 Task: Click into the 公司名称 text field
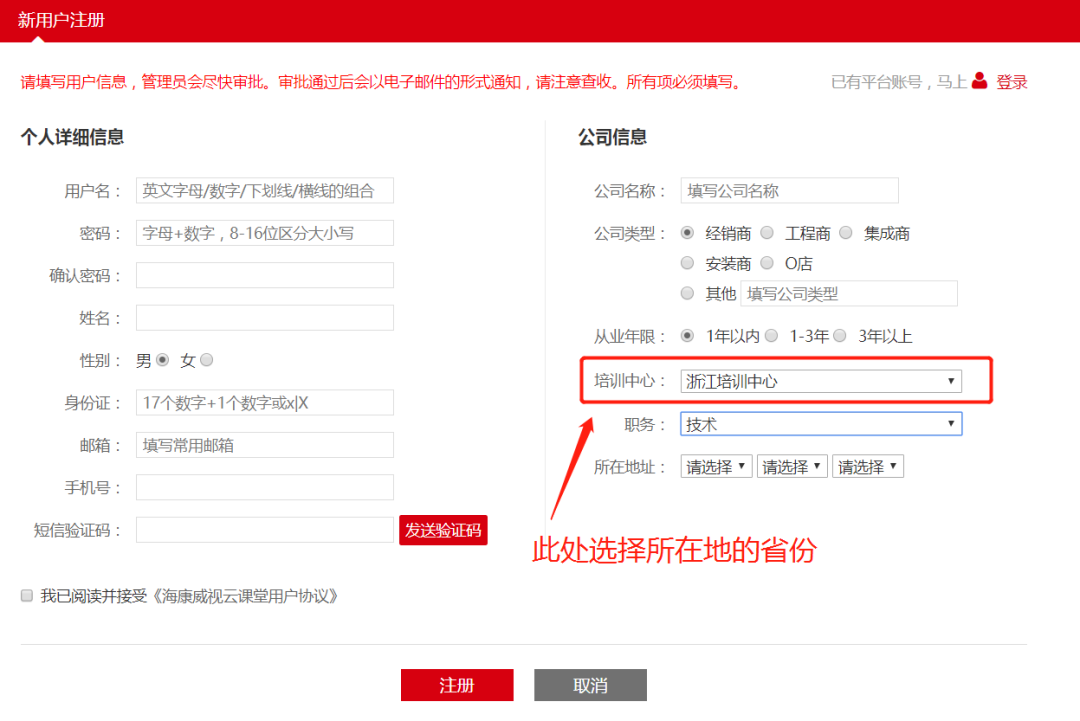pos(789,191)
